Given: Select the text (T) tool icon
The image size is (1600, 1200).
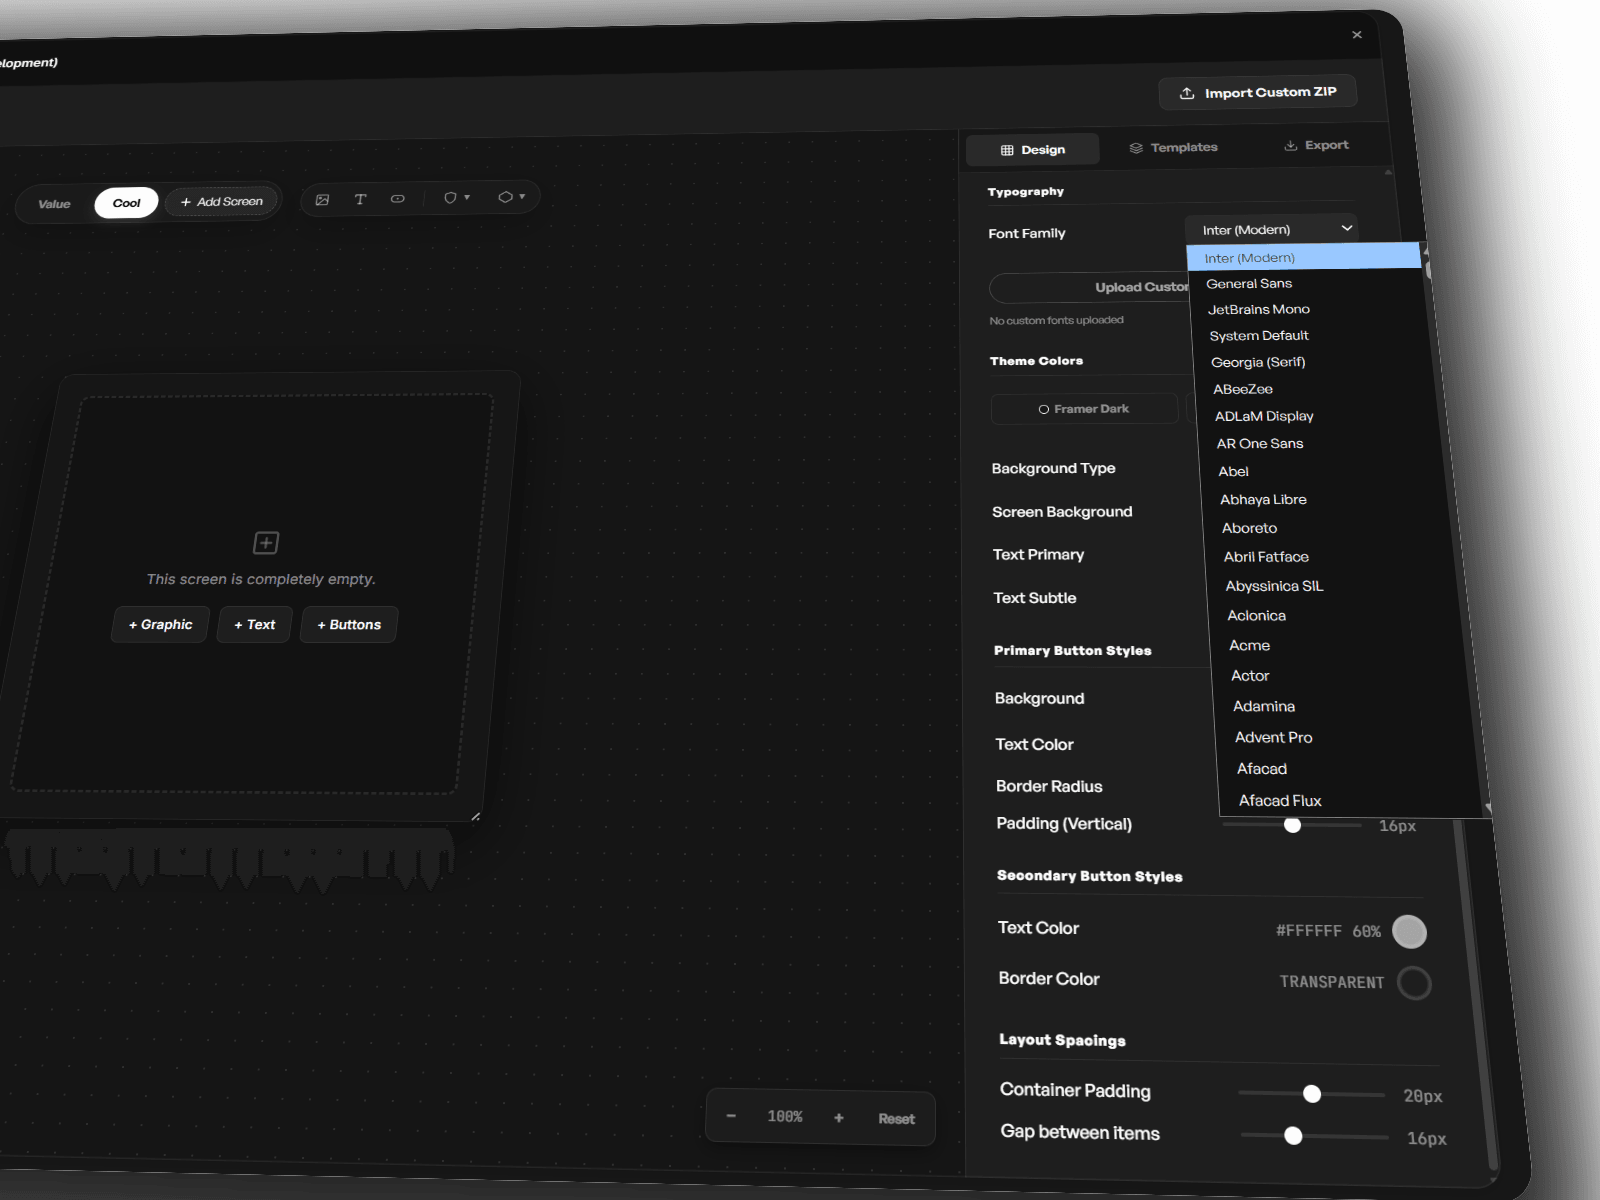Looking at the screenshot, I should (360, 199).
